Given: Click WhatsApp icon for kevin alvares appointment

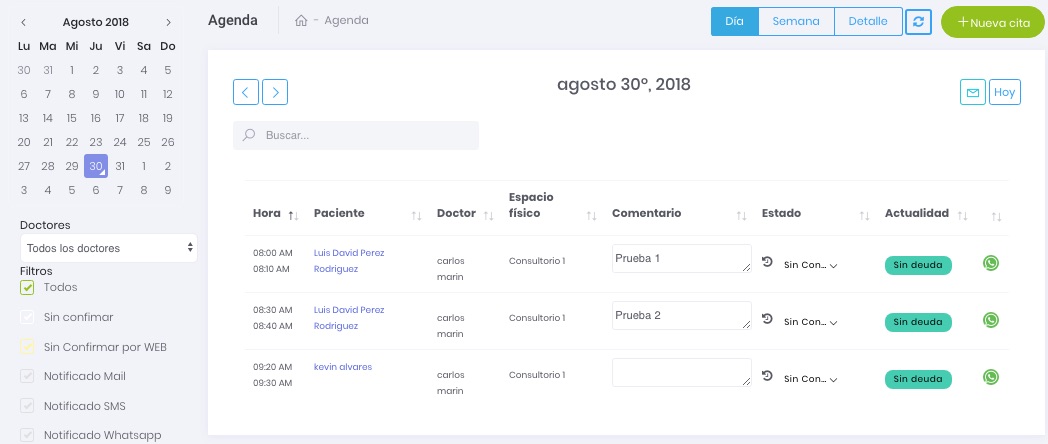Looking at the screenshot, I should pyautogui.click(x=991, y=377).
